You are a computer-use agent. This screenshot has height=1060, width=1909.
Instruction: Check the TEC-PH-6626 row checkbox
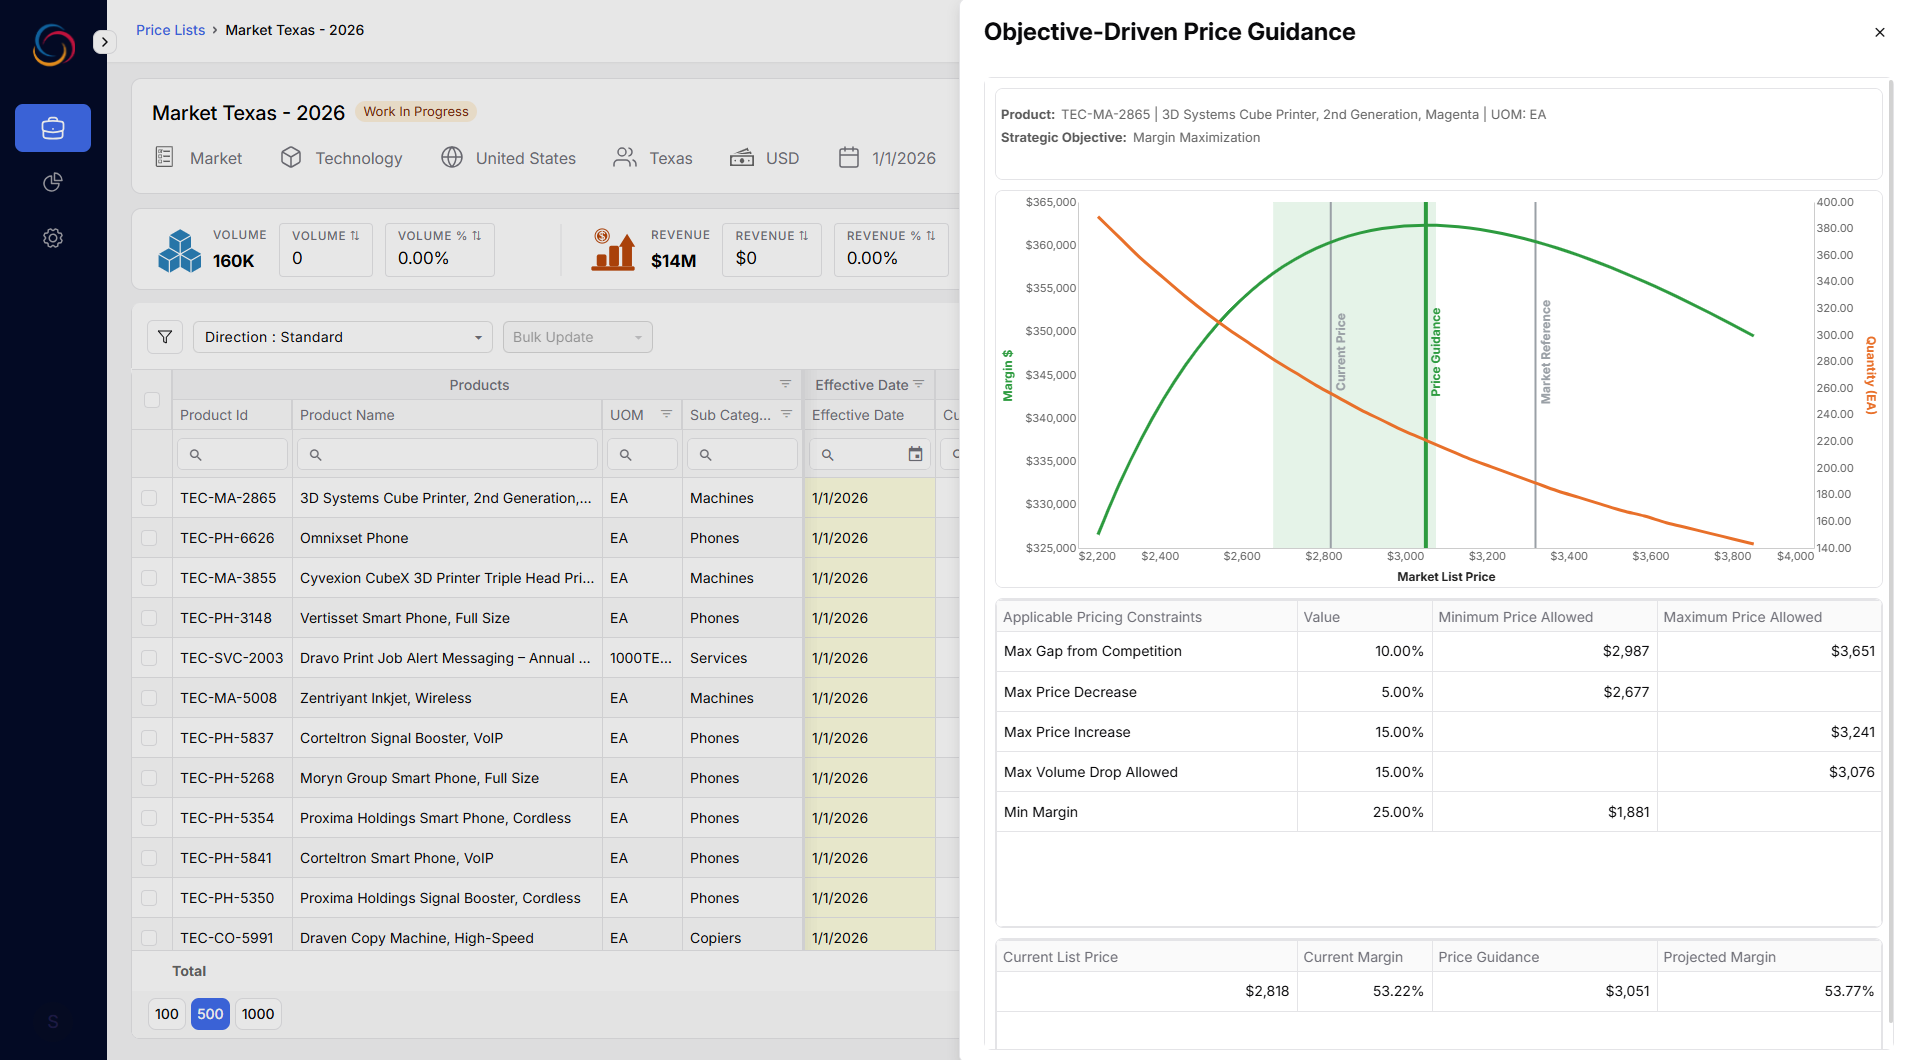(x=149, y=538)
